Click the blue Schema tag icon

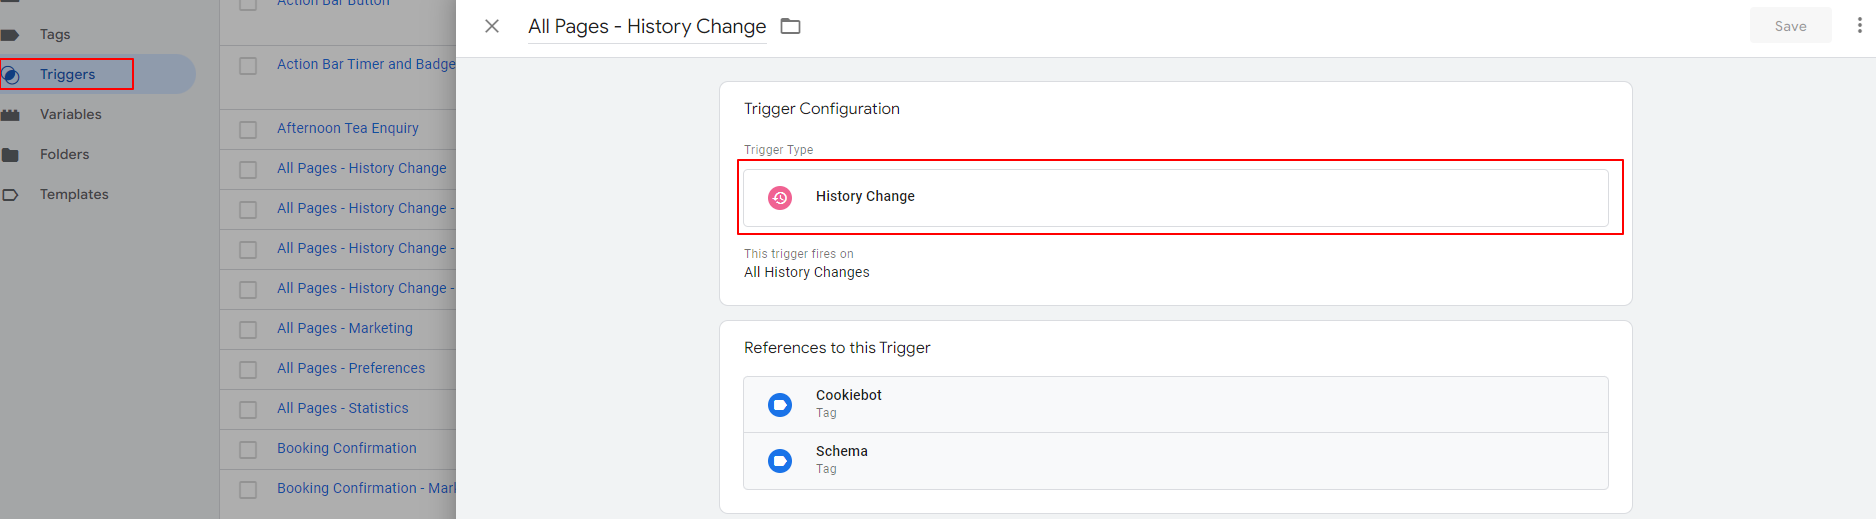[780, 460]
